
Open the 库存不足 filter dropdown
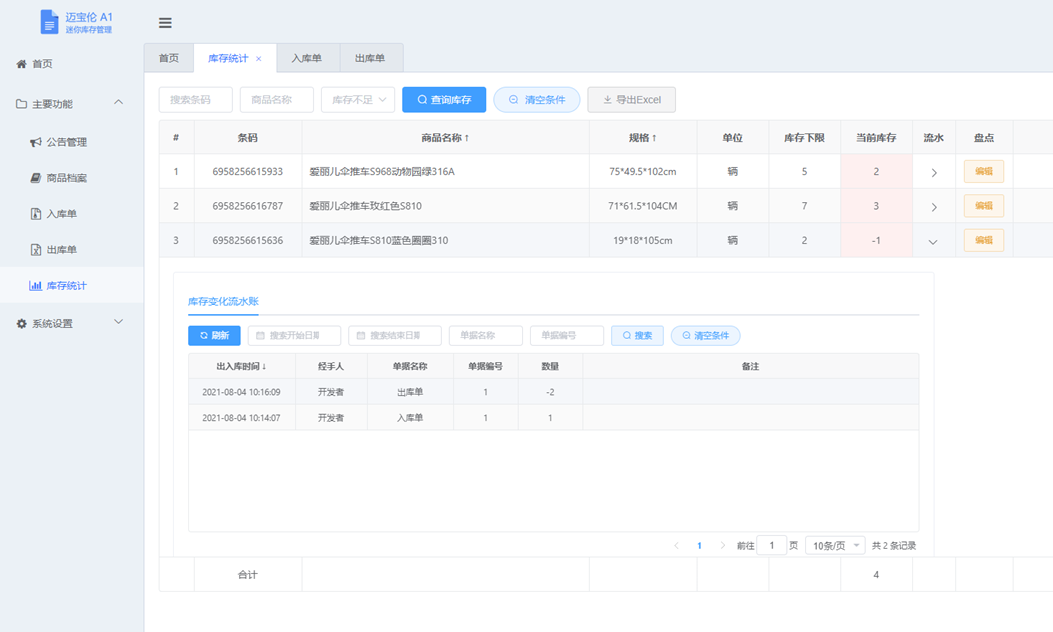click(358, 99)
